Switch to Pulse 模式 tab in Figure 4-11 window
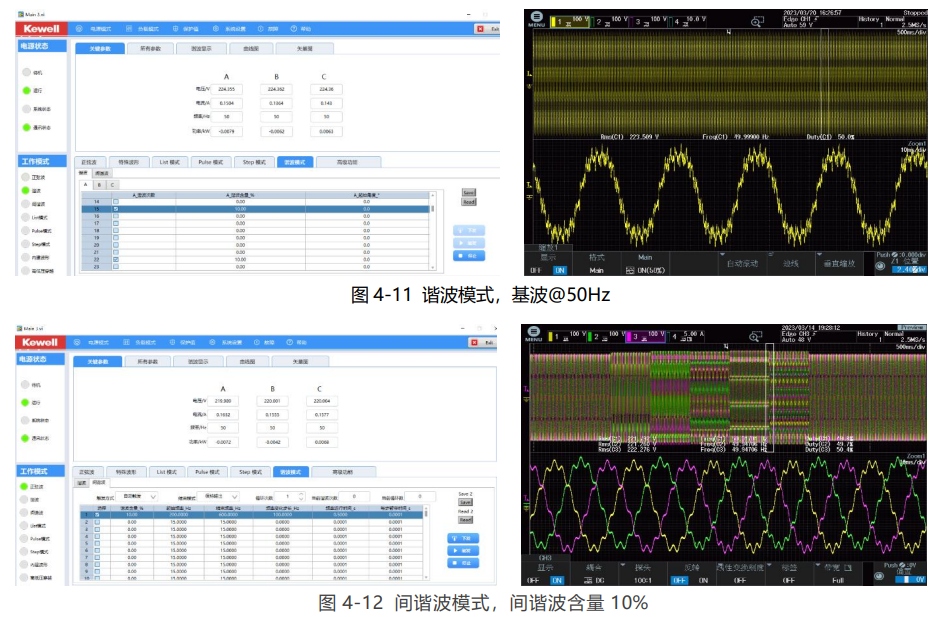Image resolution: width=935 pixels, height=617 pixels. point(210,162)
